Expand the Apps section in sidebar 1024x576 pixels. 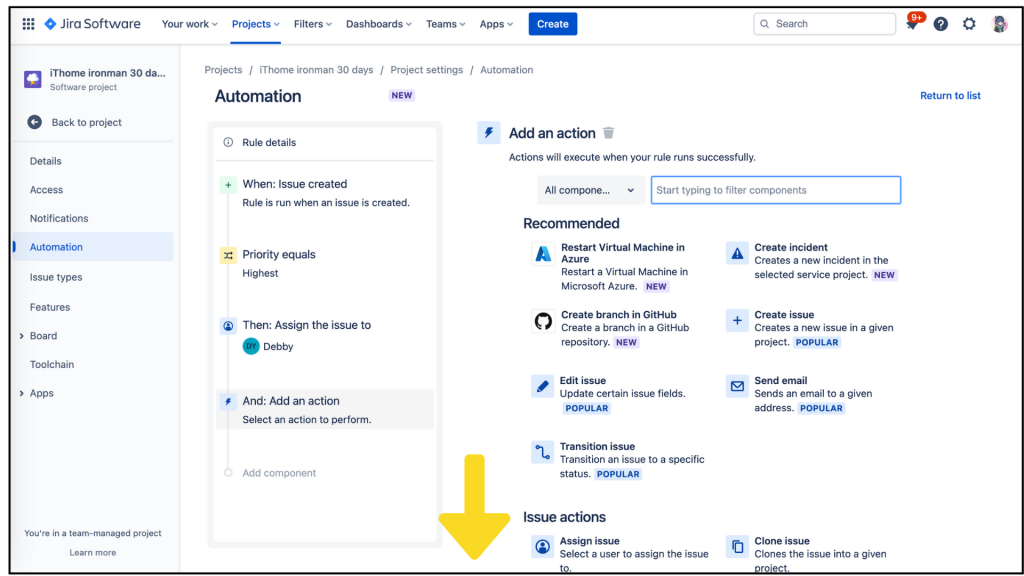pyautogui.click(x=22, y=393)
